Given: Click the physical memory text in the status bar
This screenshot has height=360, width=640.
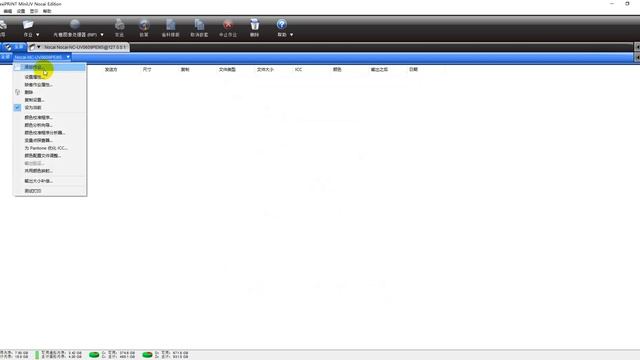Looking at the screenshot, I should 14,355.
